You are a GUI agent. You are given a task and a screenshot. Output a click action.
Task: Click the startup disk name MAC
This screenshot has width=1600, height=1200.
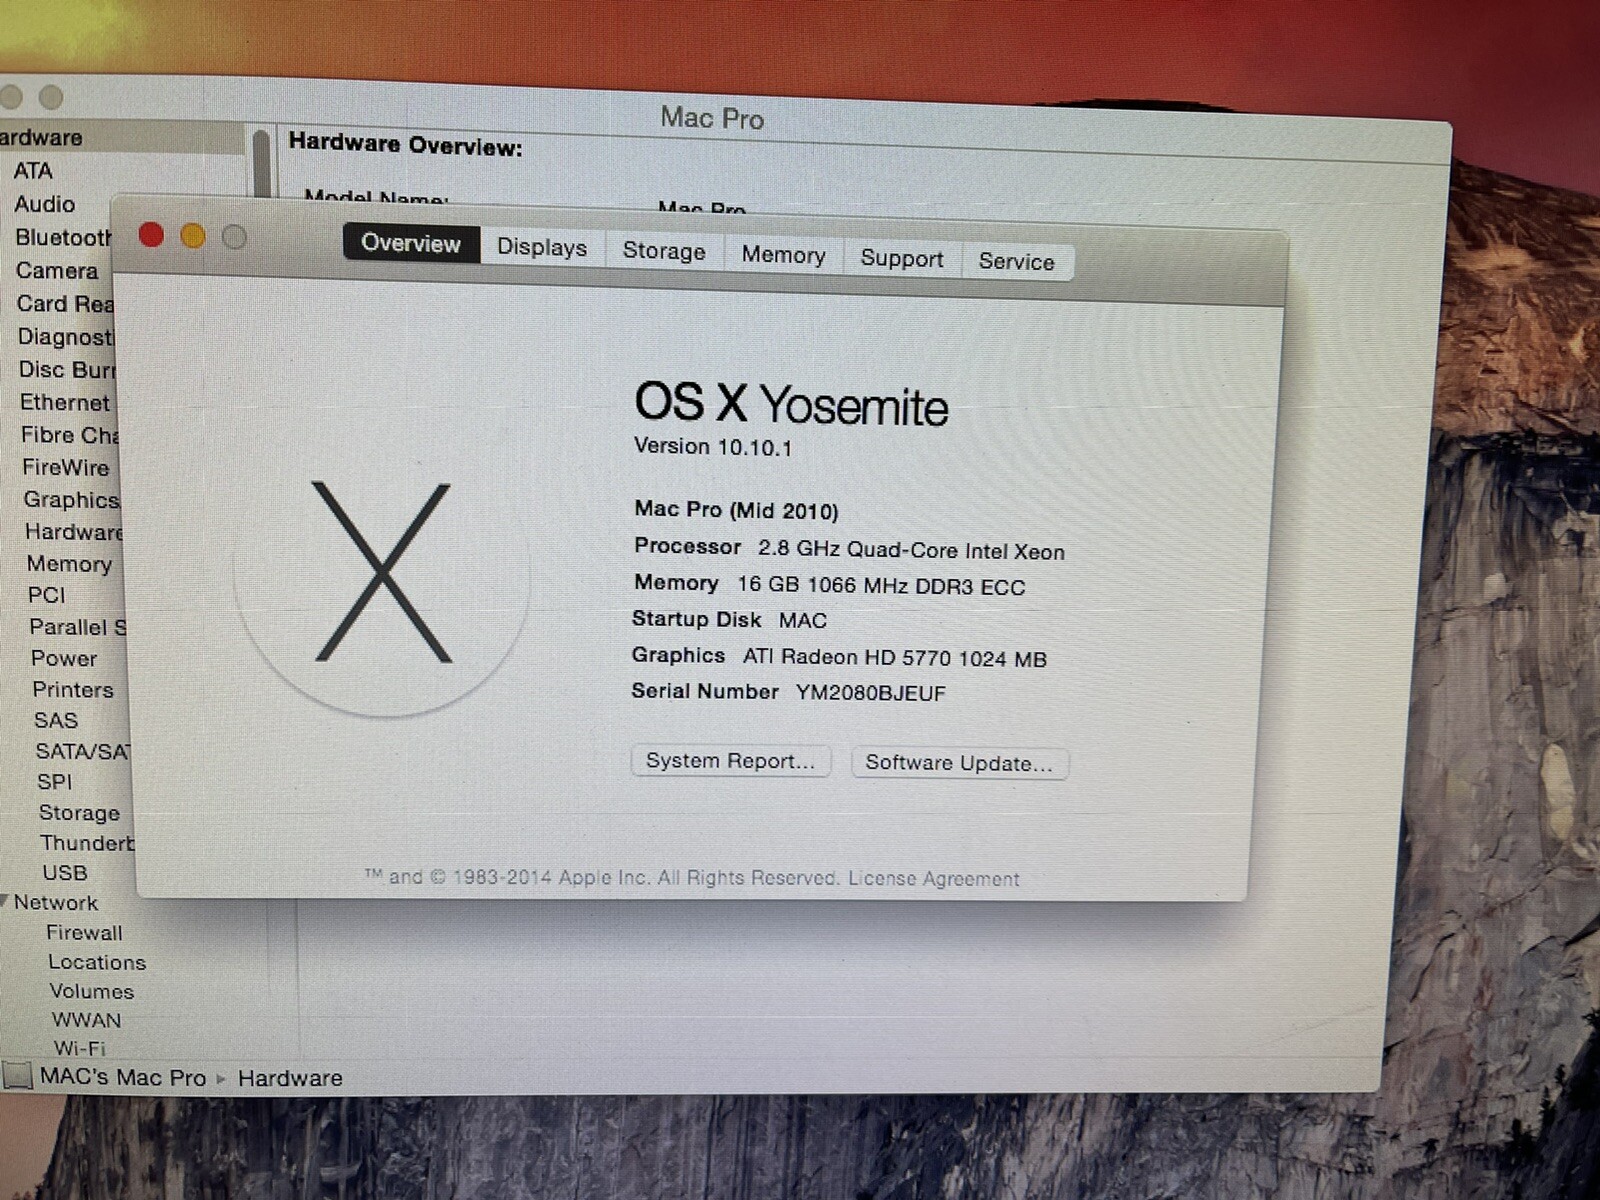tap(803, 620)
